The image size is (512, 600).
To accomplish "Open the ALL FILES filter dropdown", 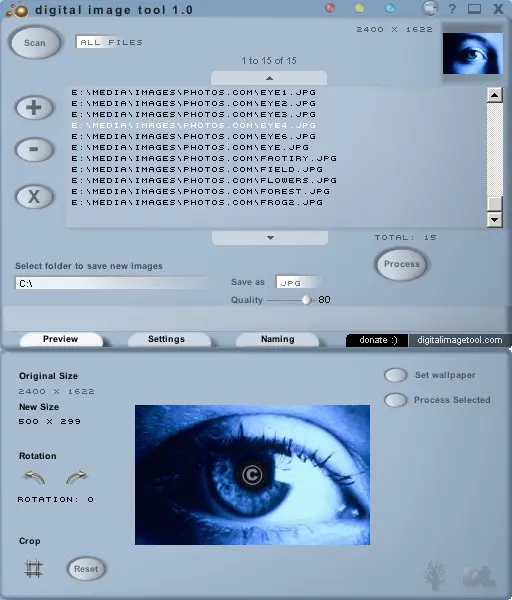I will click(x=111, y=42).
